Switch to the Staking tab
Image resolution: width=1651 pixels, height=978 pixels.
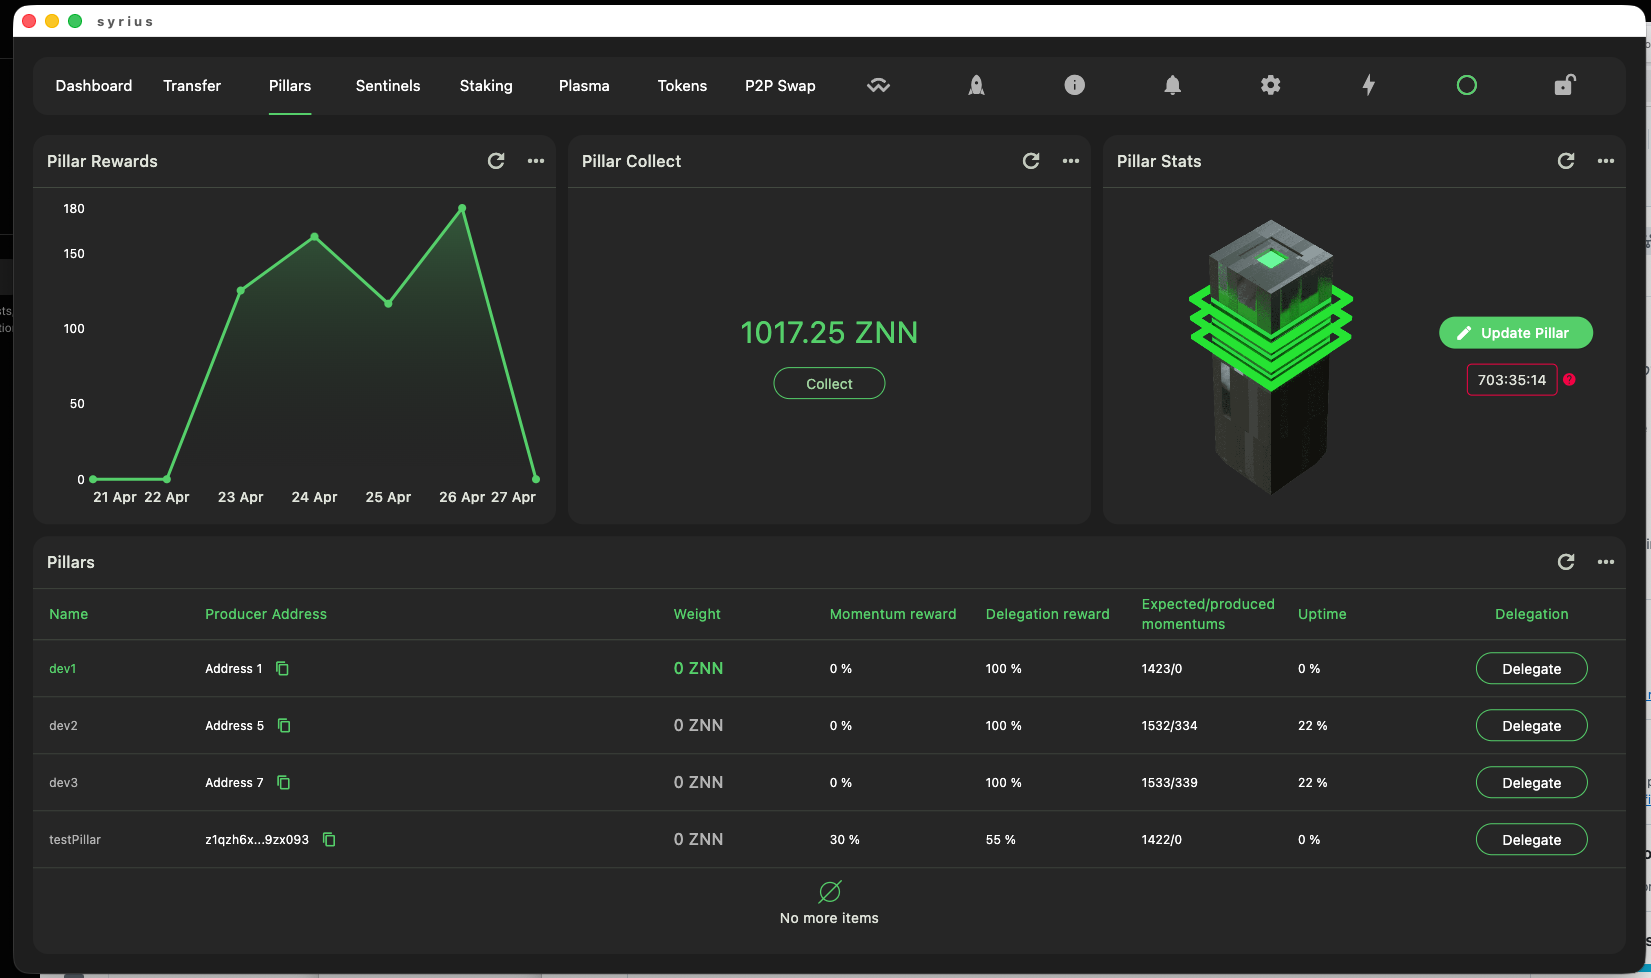(486, 86)
